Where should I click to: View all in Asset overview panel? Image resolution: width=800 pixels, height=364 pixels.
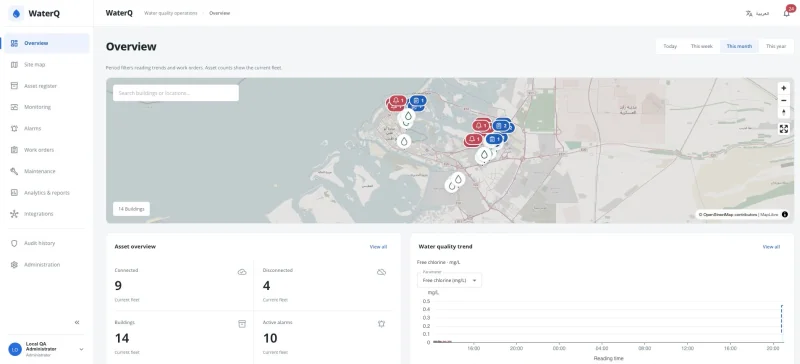click(x=378, y=247)
